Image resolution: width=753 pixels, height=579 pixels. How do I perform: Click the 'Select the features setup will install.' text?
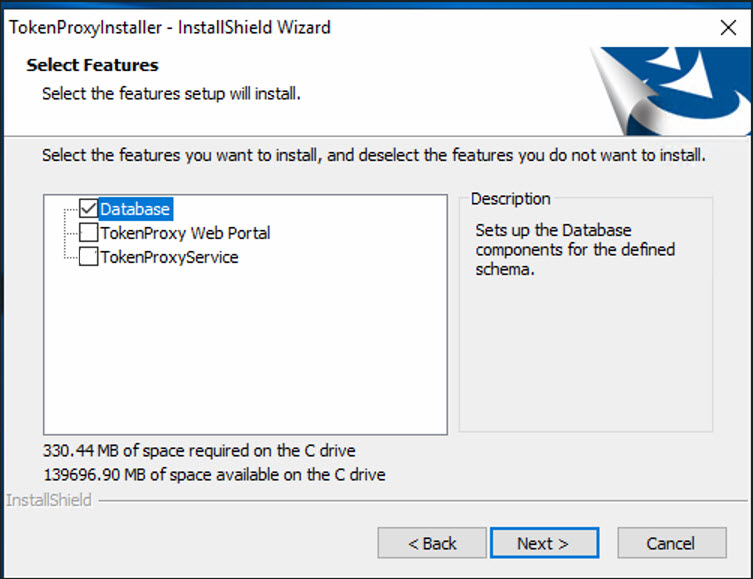coord(171,94)
